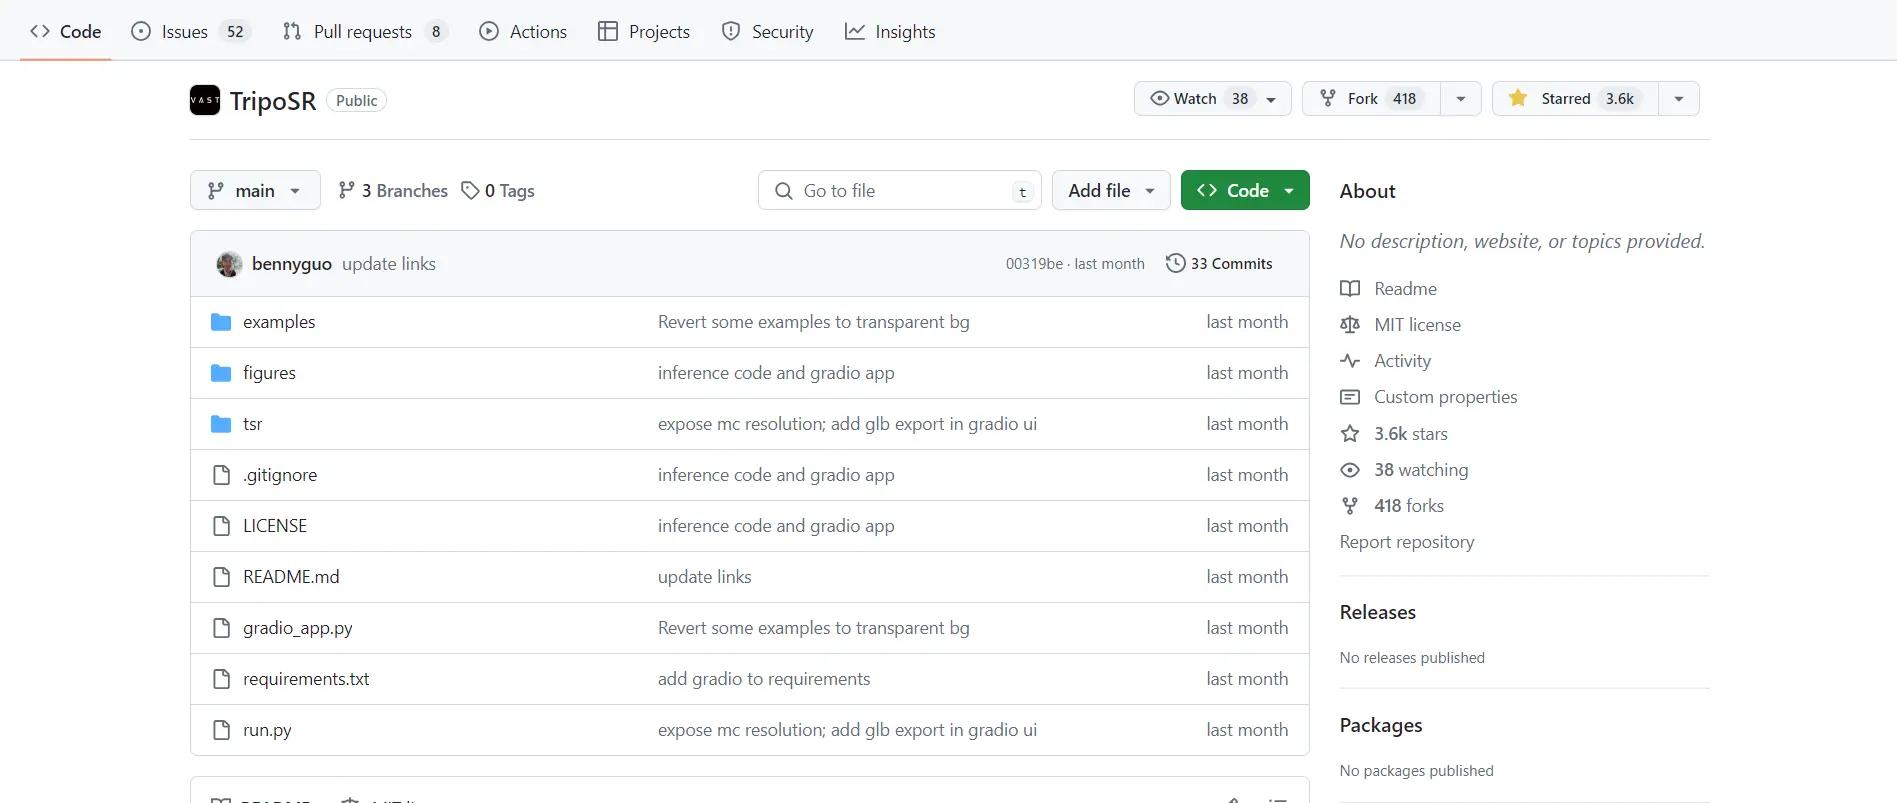Click the Go to file search field
This screenshot has height=803, width=1897.
tap(900, 190)
